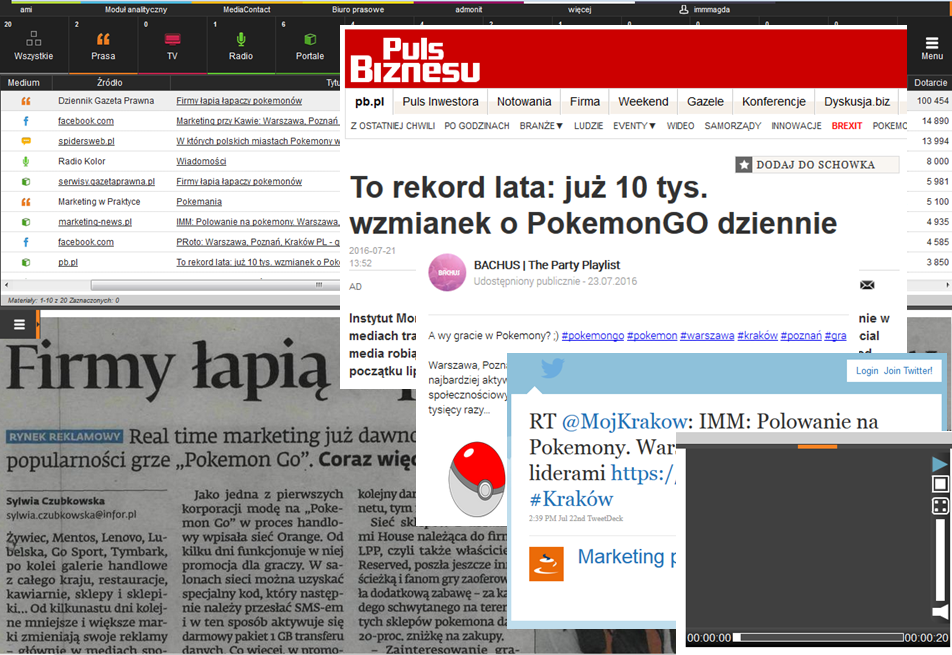Open the #Kraków hashtag in the tweet
Screen dimensions: 952x655
click(571, 498)
